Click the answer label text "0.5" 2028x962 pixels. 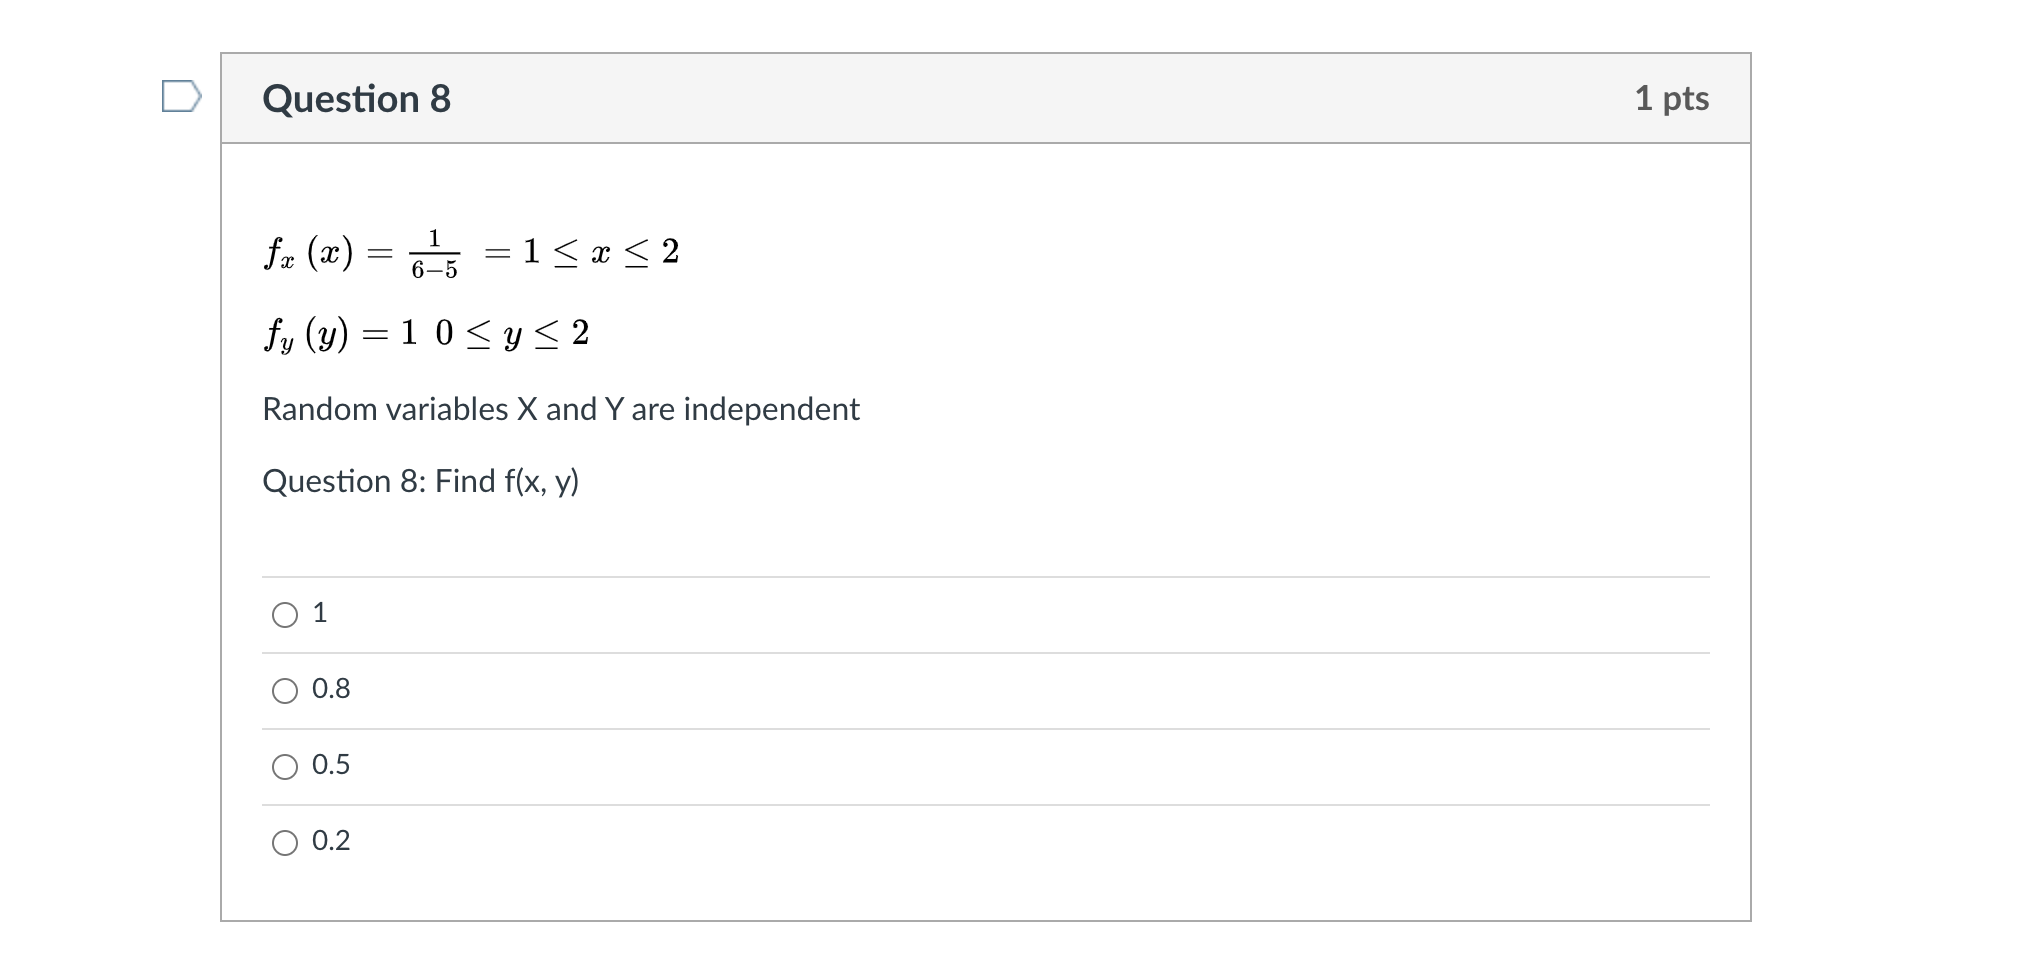[x=331, y=765]
